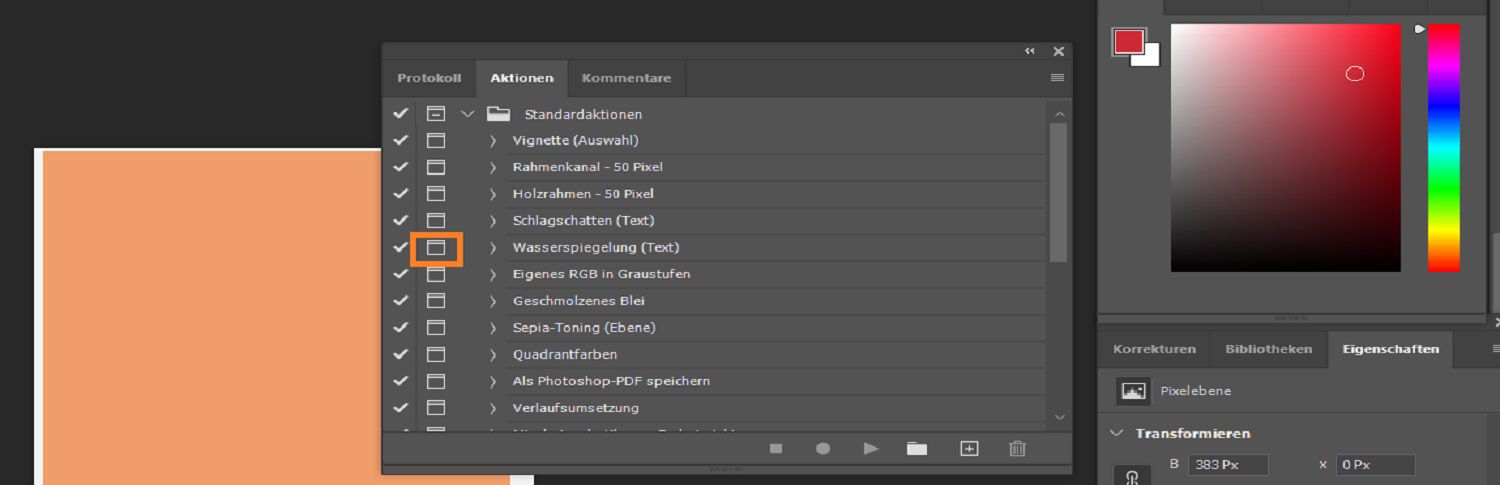Screen dimensions: 1500x485
Task: Play the selected action
Action: 871,449
